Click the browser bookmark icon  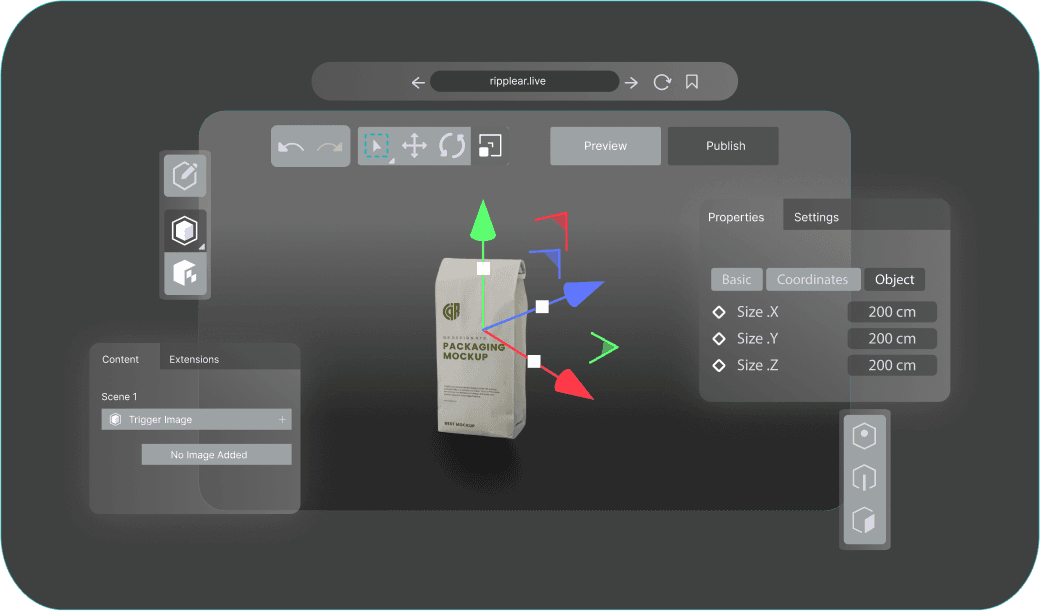(x=692, y=82)
